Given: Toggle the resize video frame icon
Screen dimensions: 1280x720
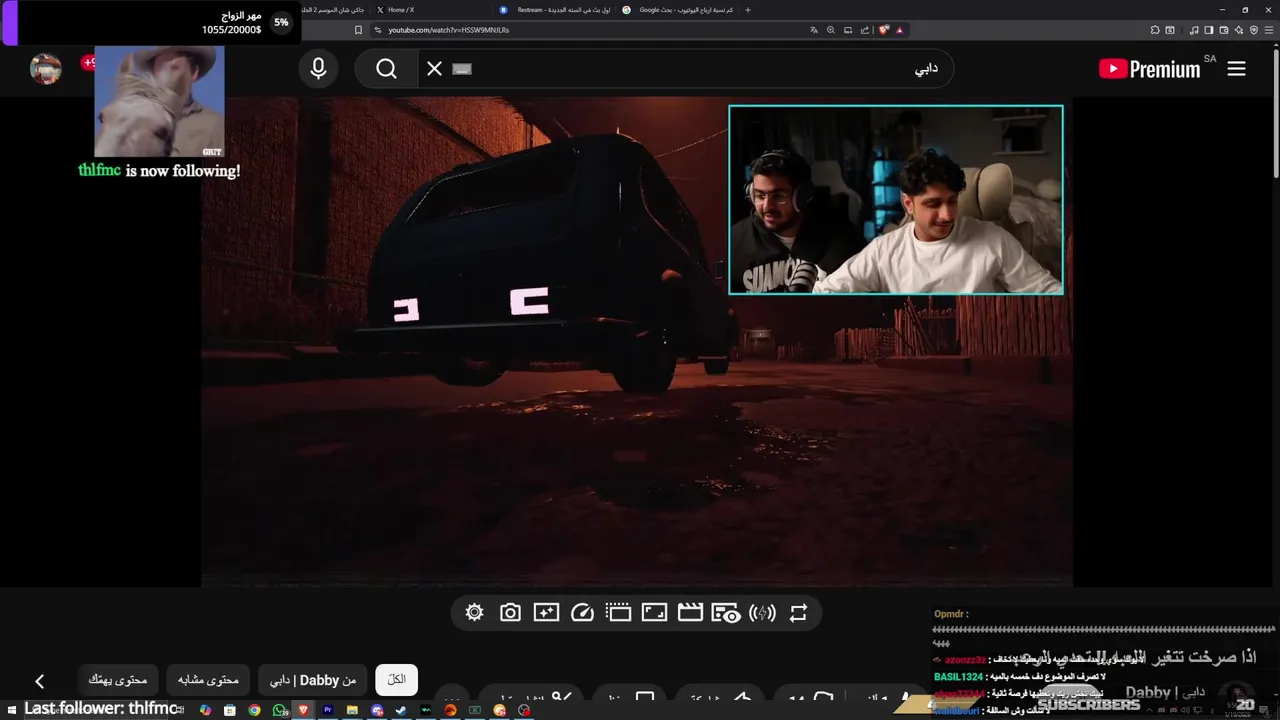Looking at the screenshot, I should tap(654, 613).
